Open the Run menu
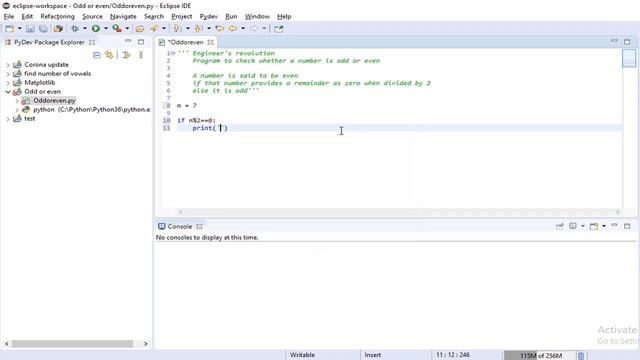This screenshot has width=640, height=360. tap(231, 16)
